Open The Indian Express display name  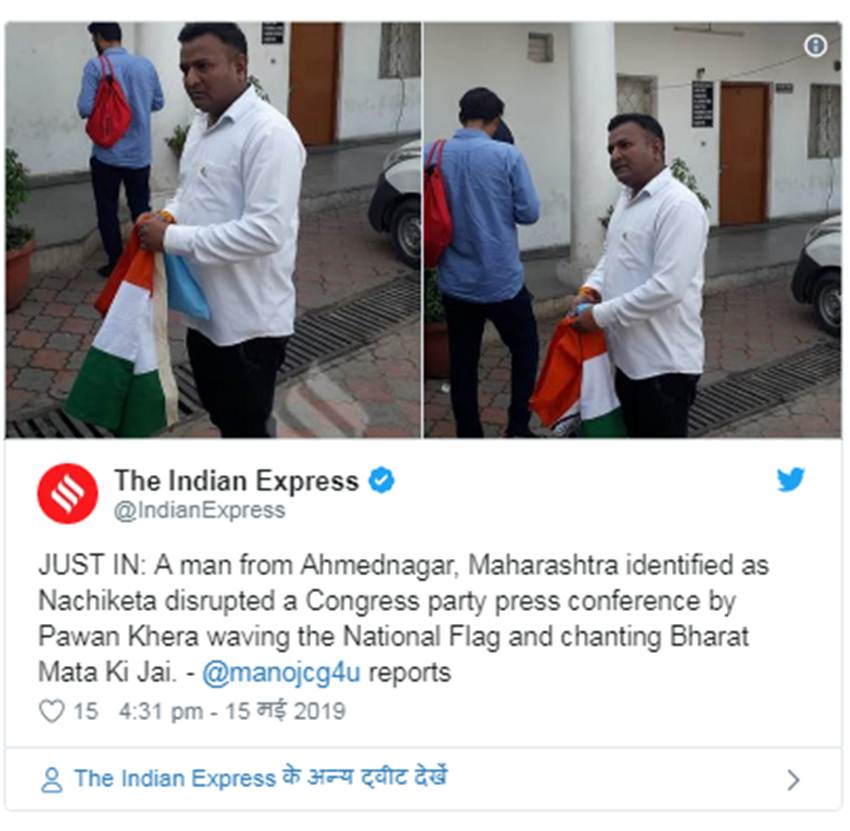point(236,480)
